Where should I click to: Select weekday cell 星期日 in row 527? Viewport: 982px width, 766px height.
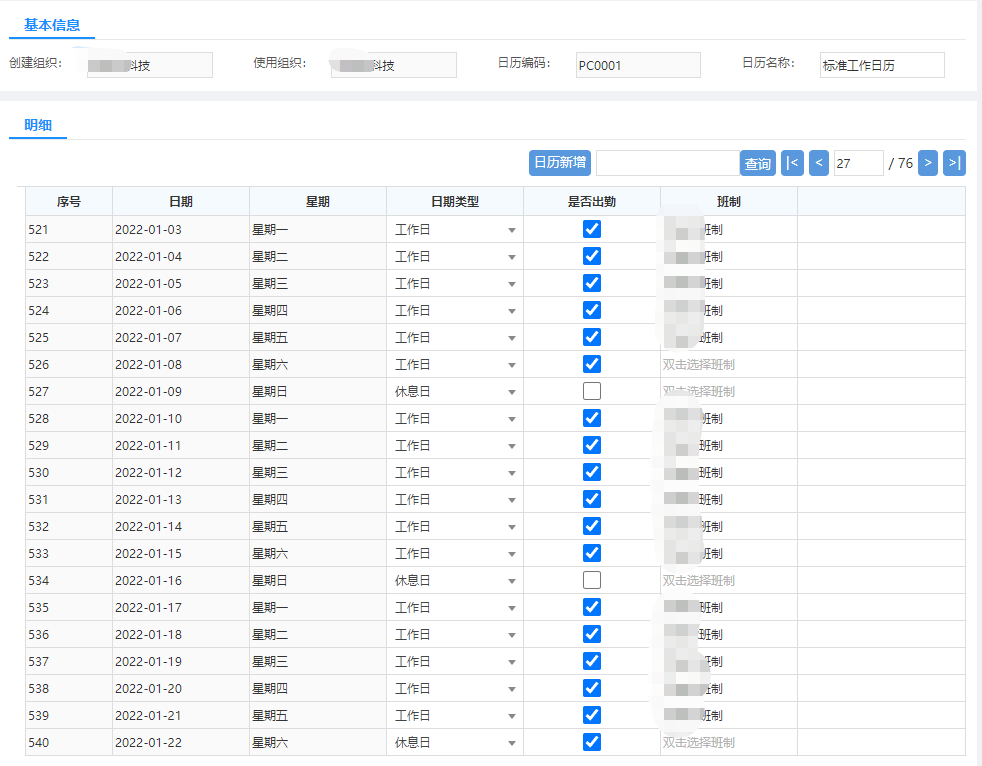click(318, 391)
